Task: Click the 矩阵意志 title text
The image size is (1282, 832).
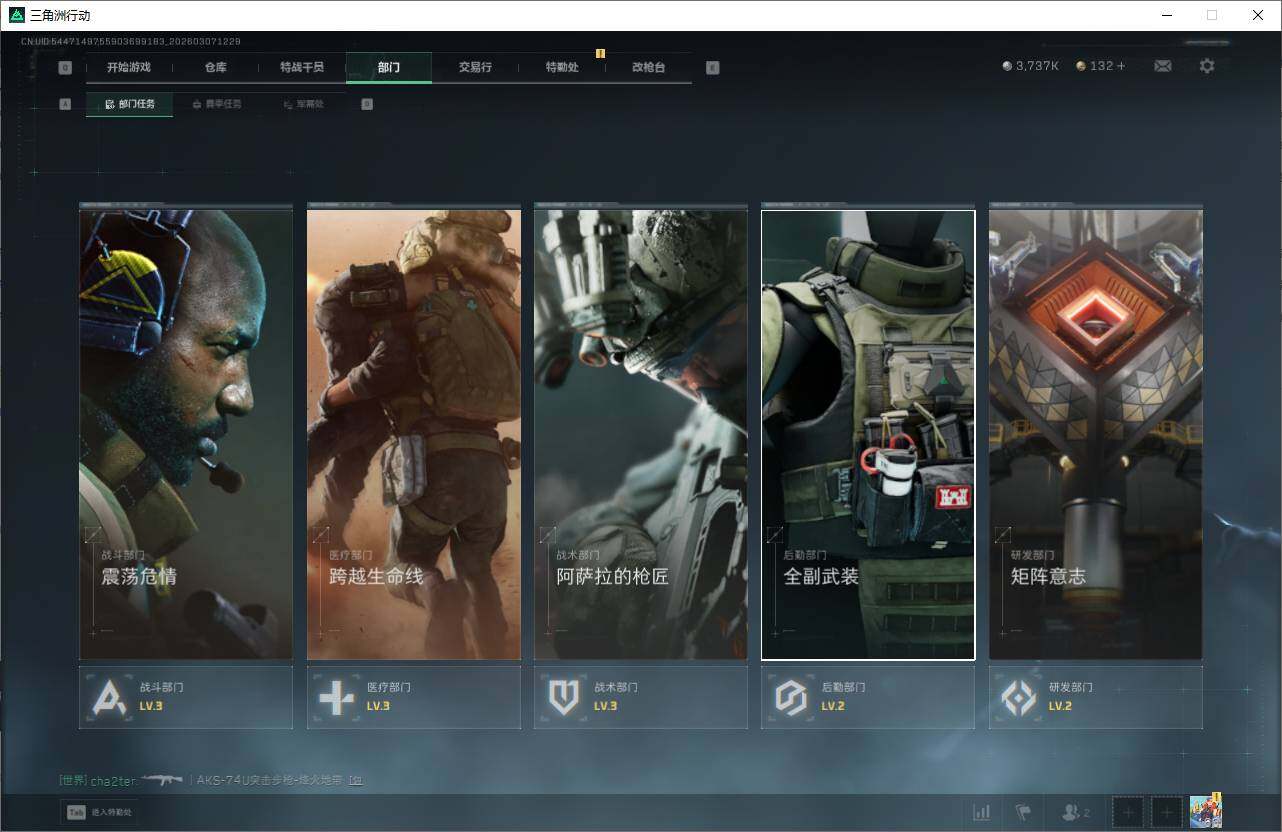Action: tap(1048, 577)
